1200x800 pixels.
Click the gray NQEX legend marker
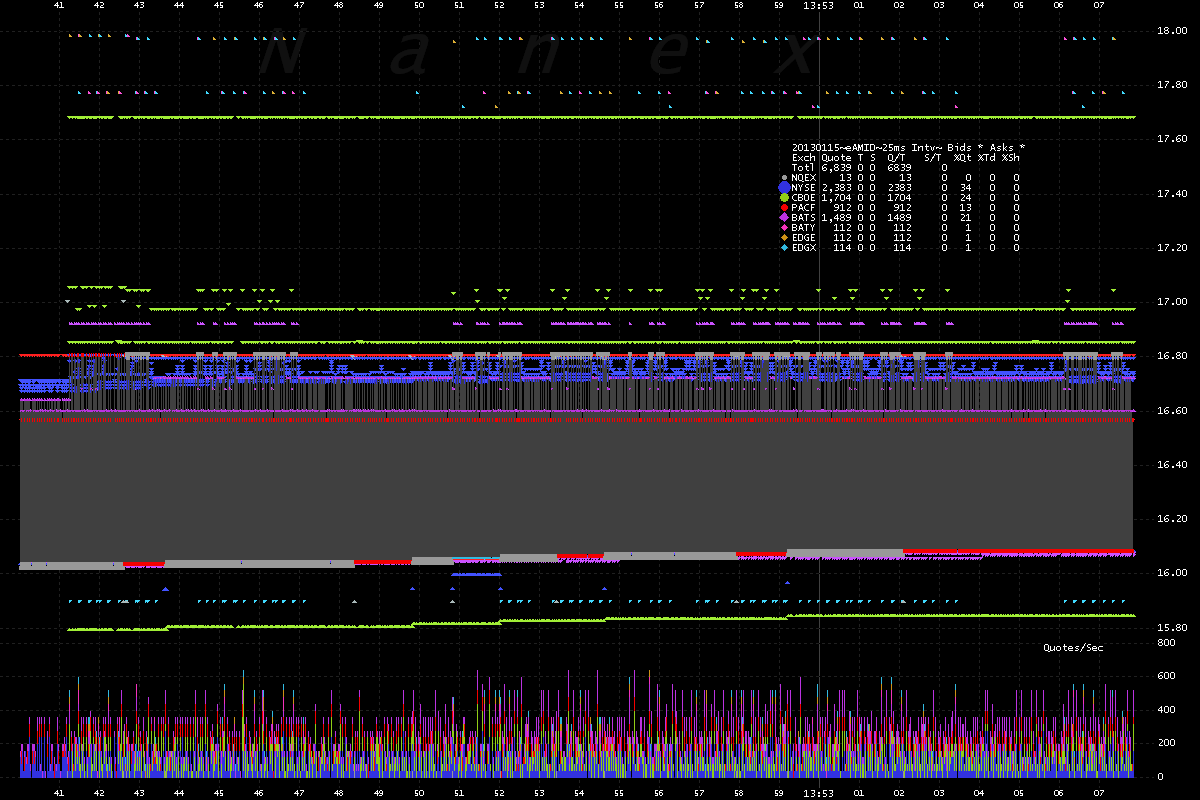click(x=784, y=177)
